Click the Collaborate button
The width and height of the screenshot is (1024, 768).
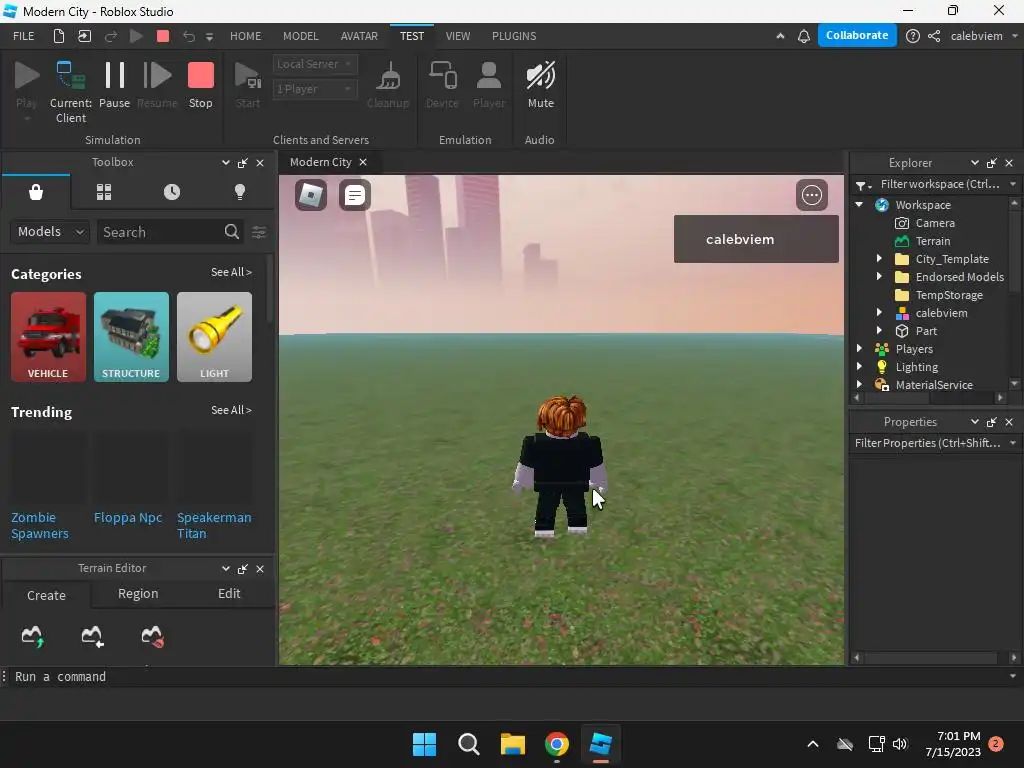pyautogui.click(x=857, y=35)
